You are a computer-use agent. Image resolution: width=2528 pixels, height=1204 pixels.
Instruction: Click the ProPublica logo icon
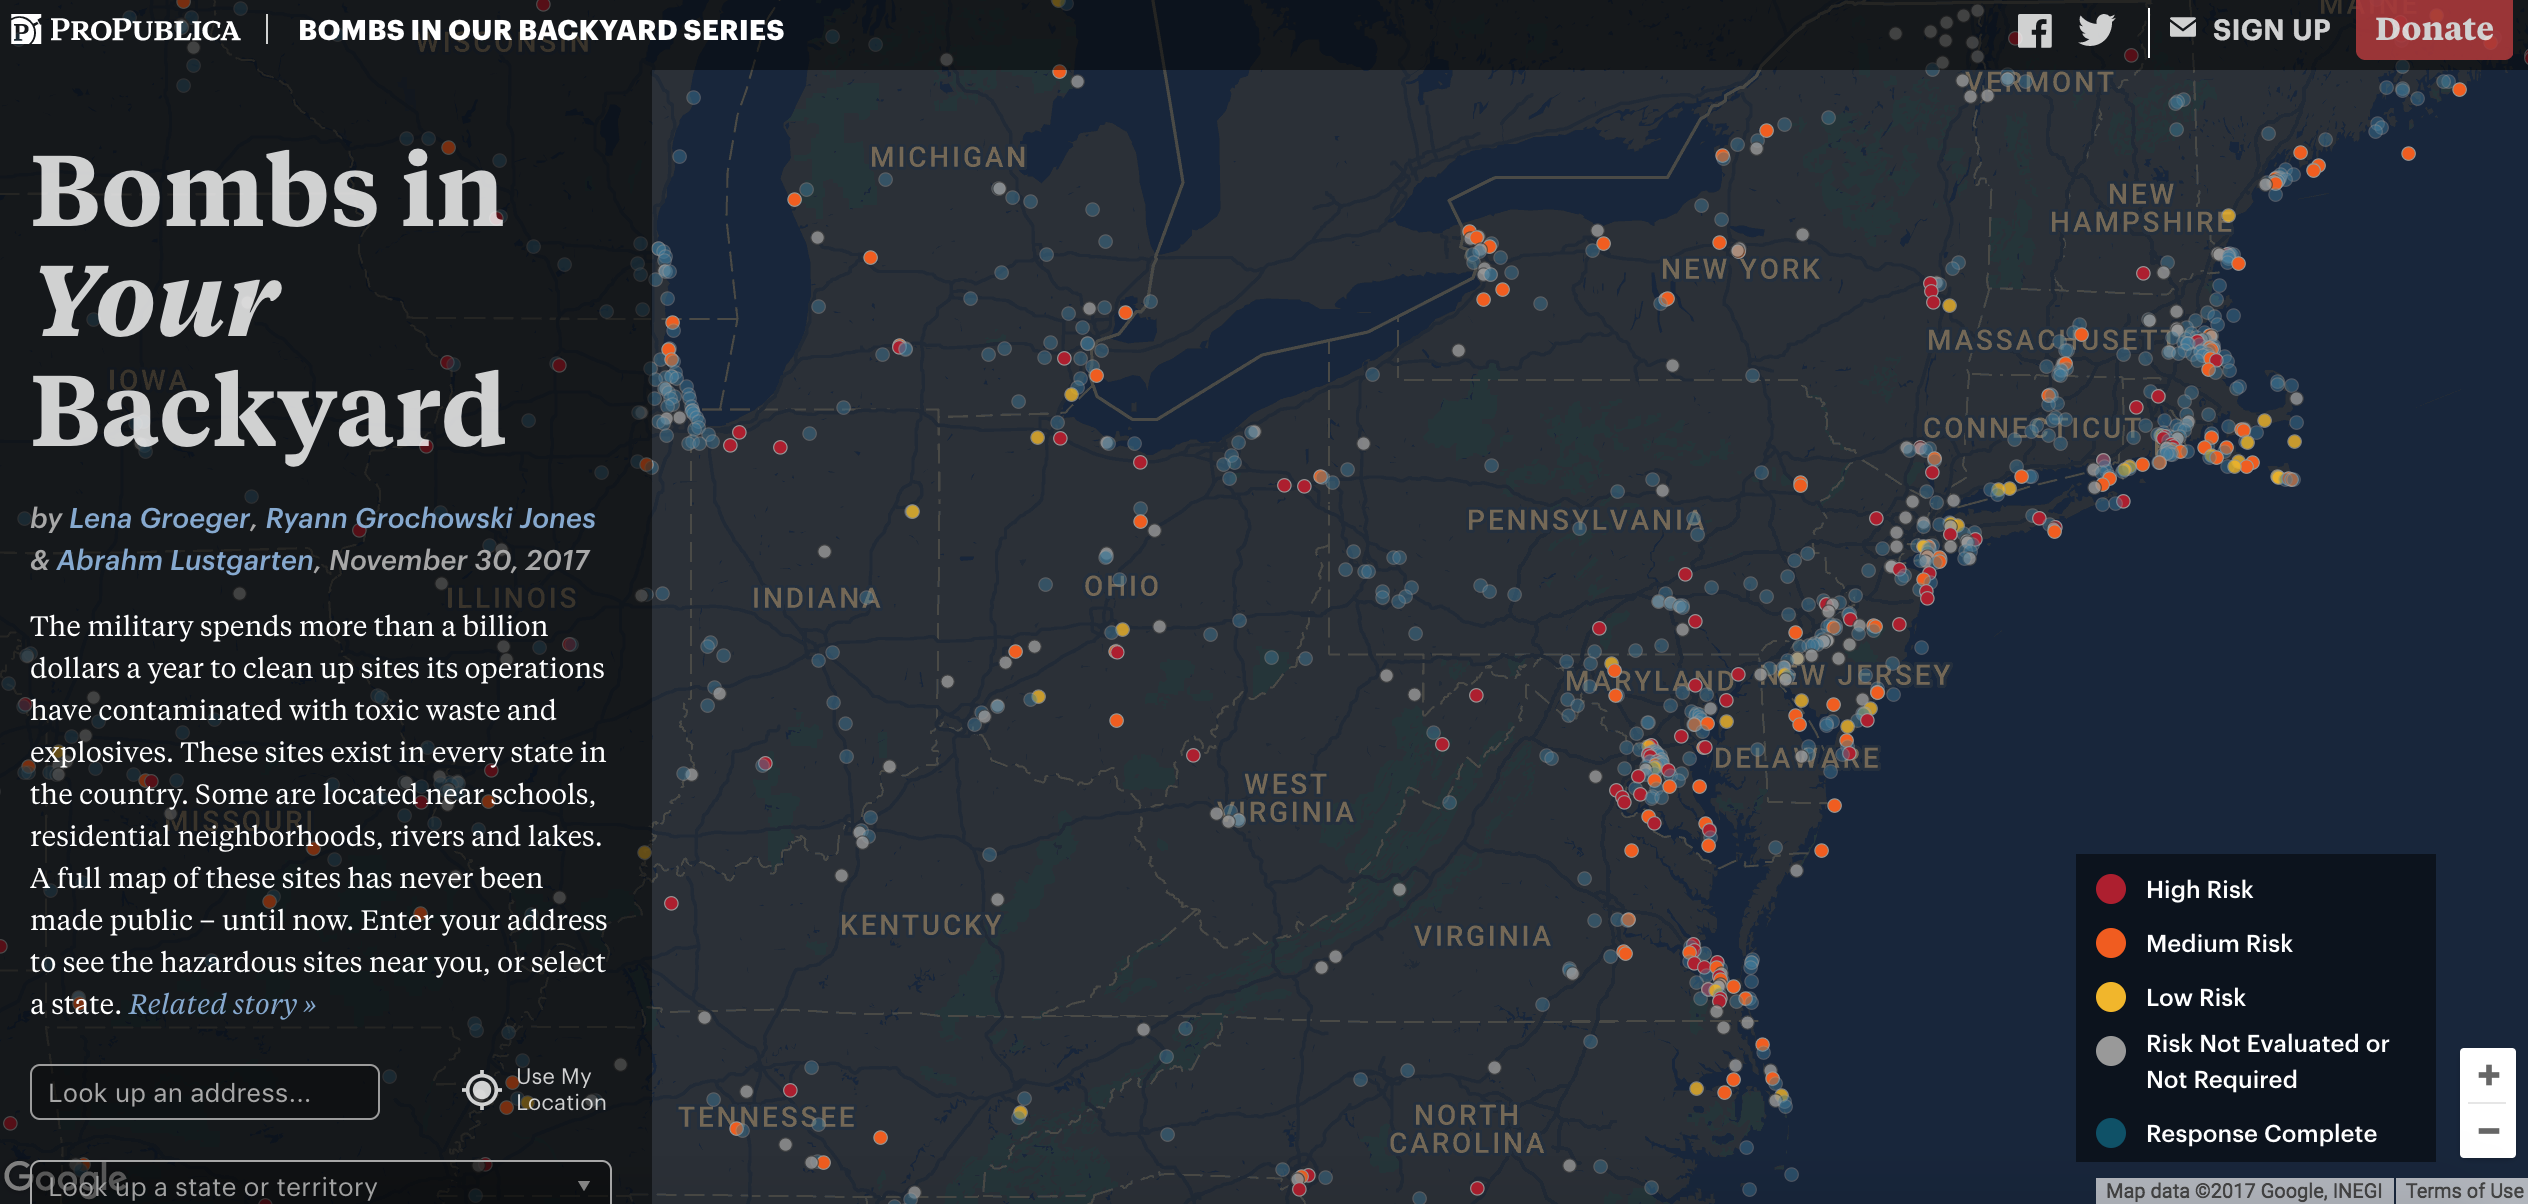[x=25, y=30]
